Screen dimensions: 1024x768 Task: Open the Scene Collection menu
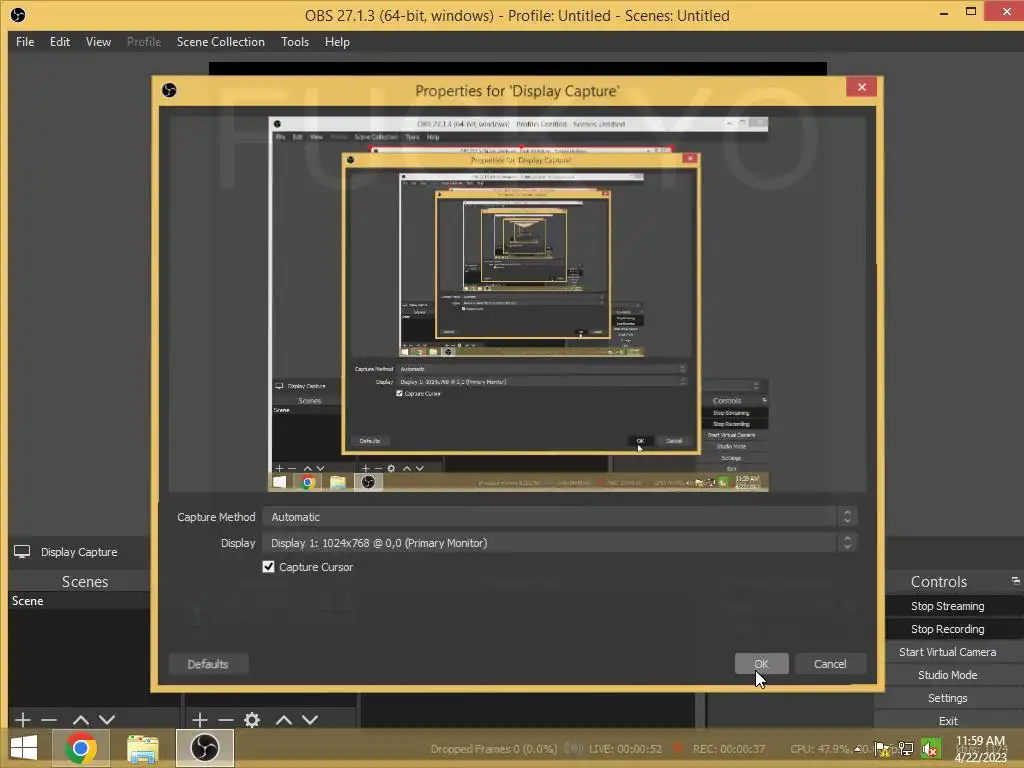point(221,42)
